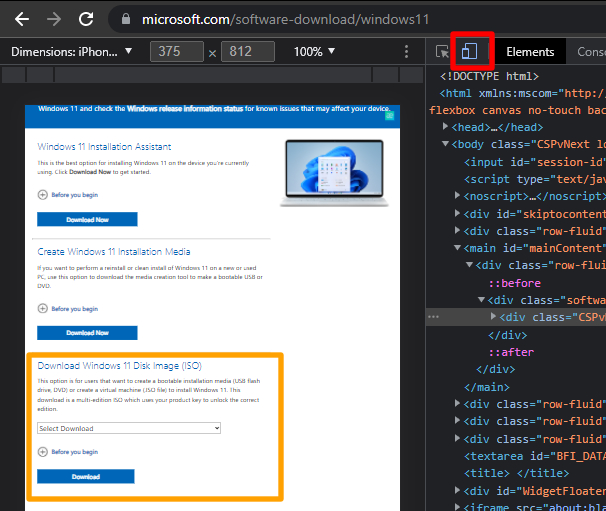Click the plus icon under Installation Assistant
This screenshot has height=511, width=606.
pos(43,194)
